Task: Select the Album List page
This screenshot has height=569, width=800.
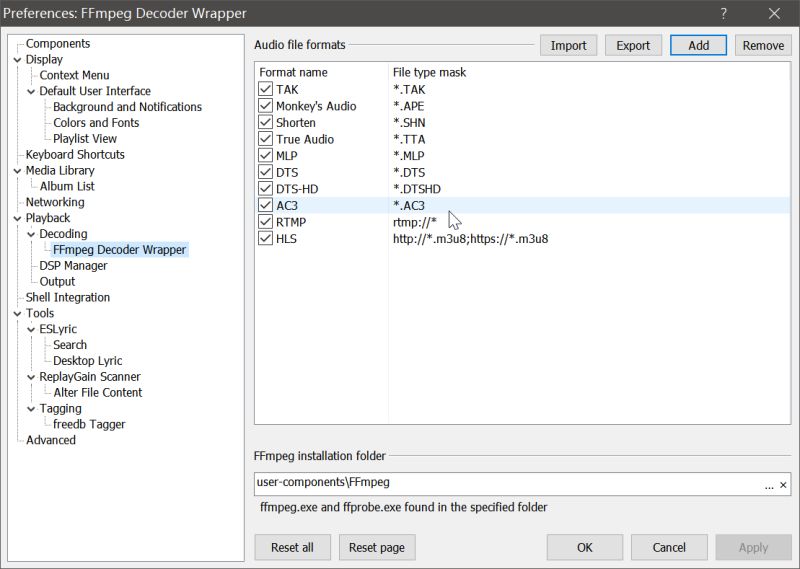Action: 67,186
